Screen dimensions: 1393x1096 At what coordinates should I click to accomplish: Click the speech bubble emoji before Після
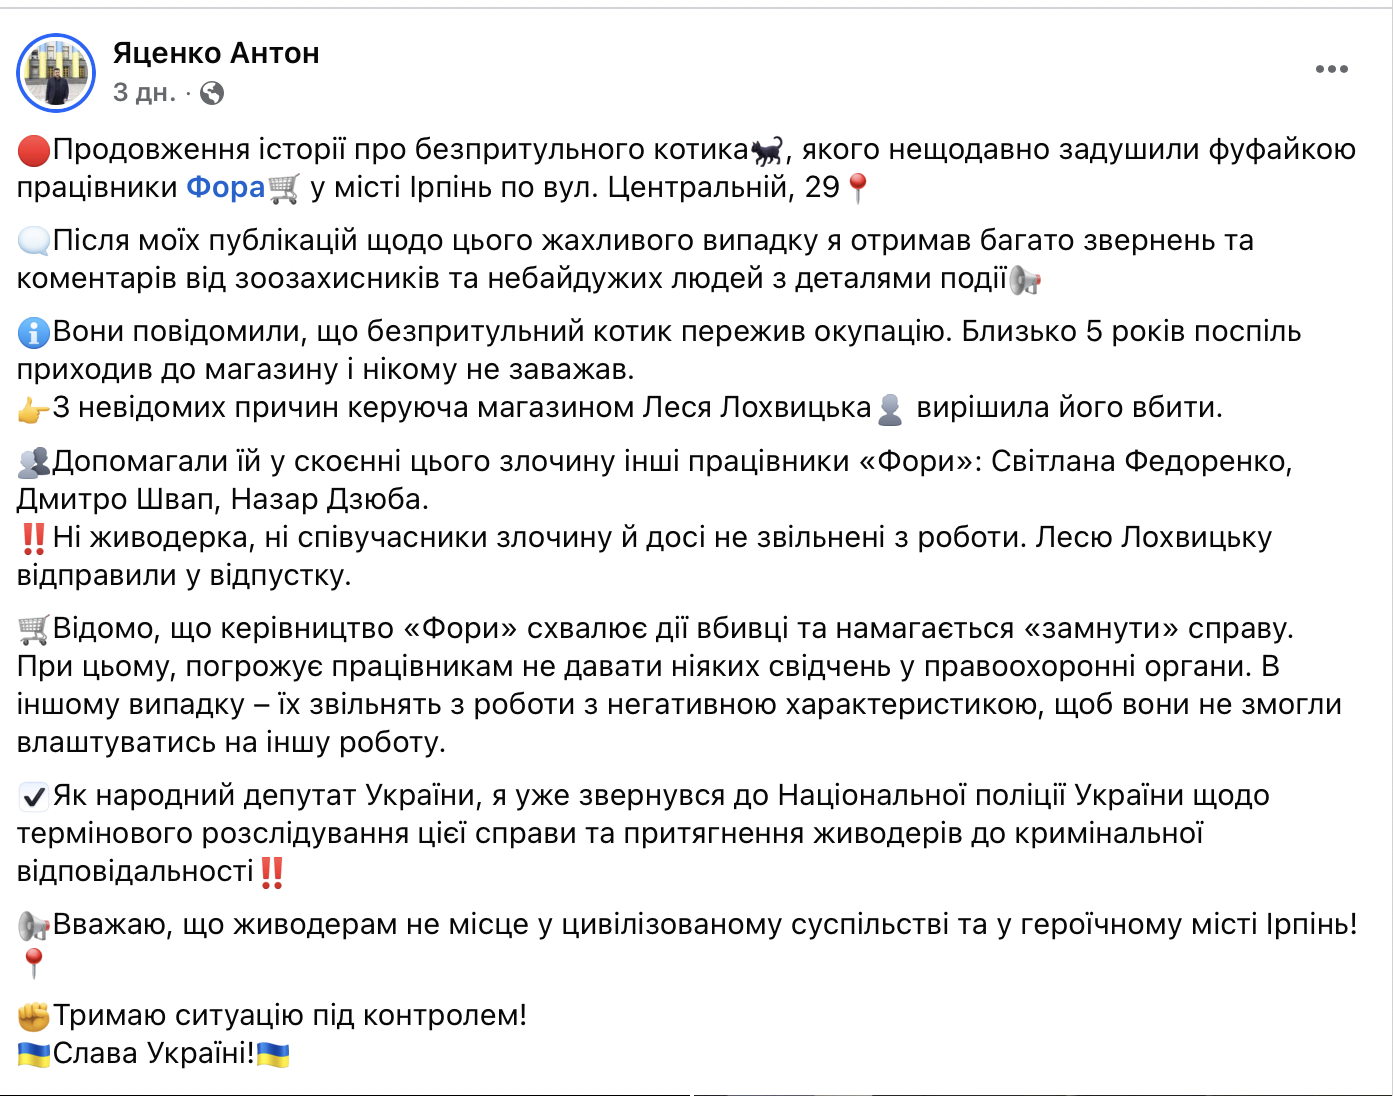(32, 240)
